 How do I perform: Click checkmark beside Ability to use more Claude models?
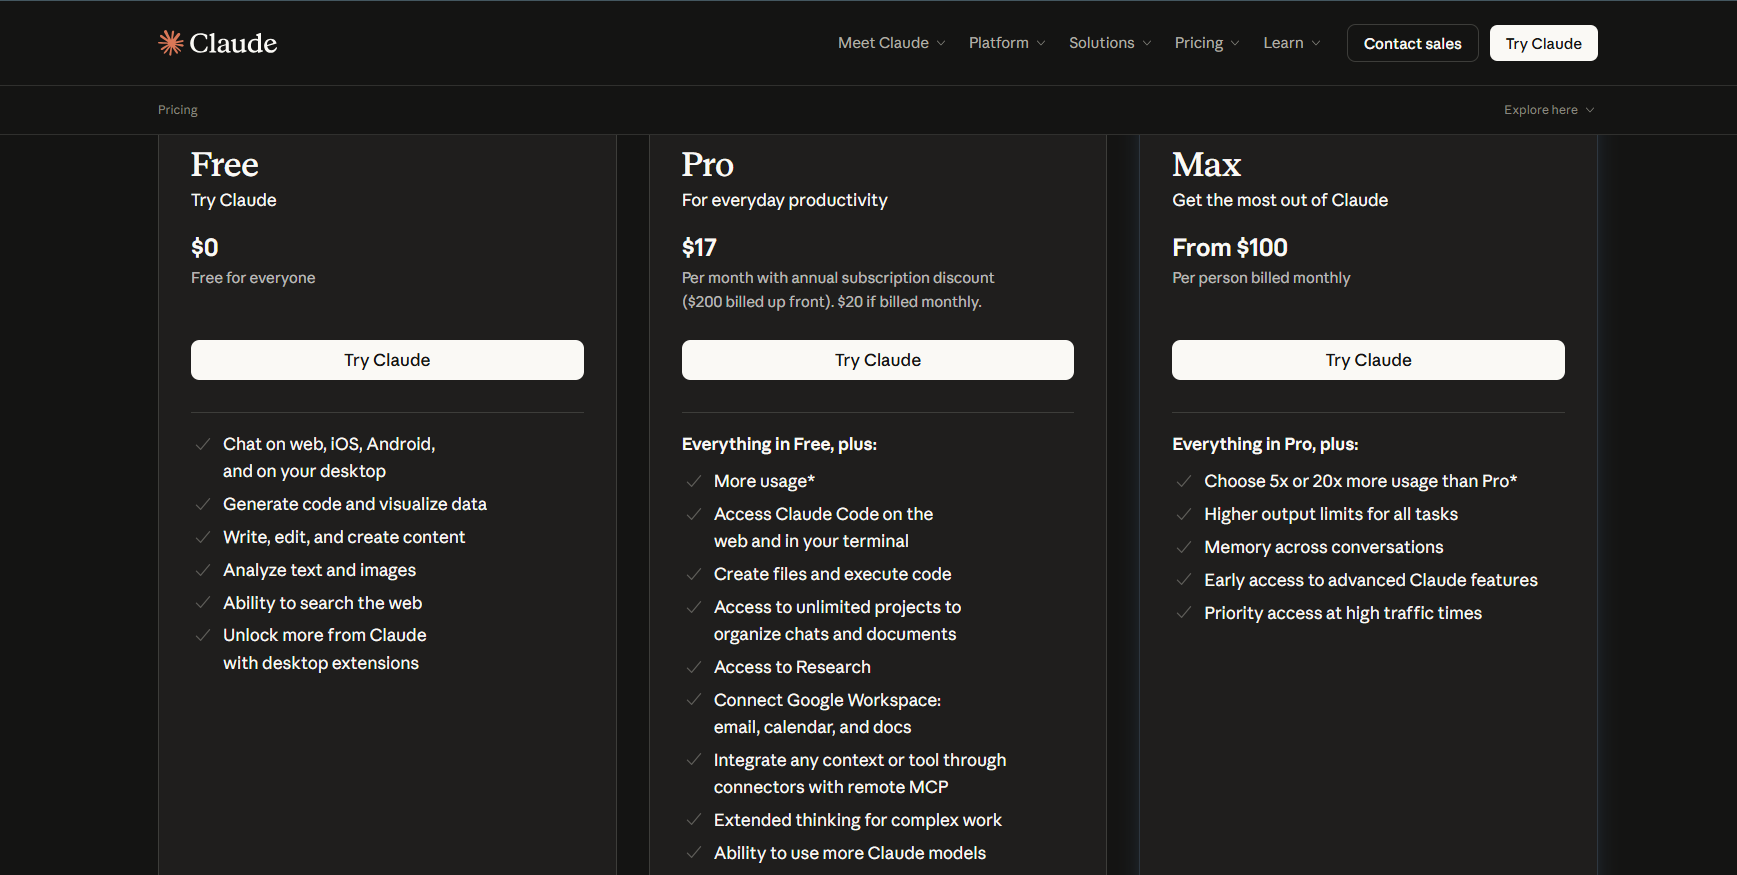tap(694, 853)
